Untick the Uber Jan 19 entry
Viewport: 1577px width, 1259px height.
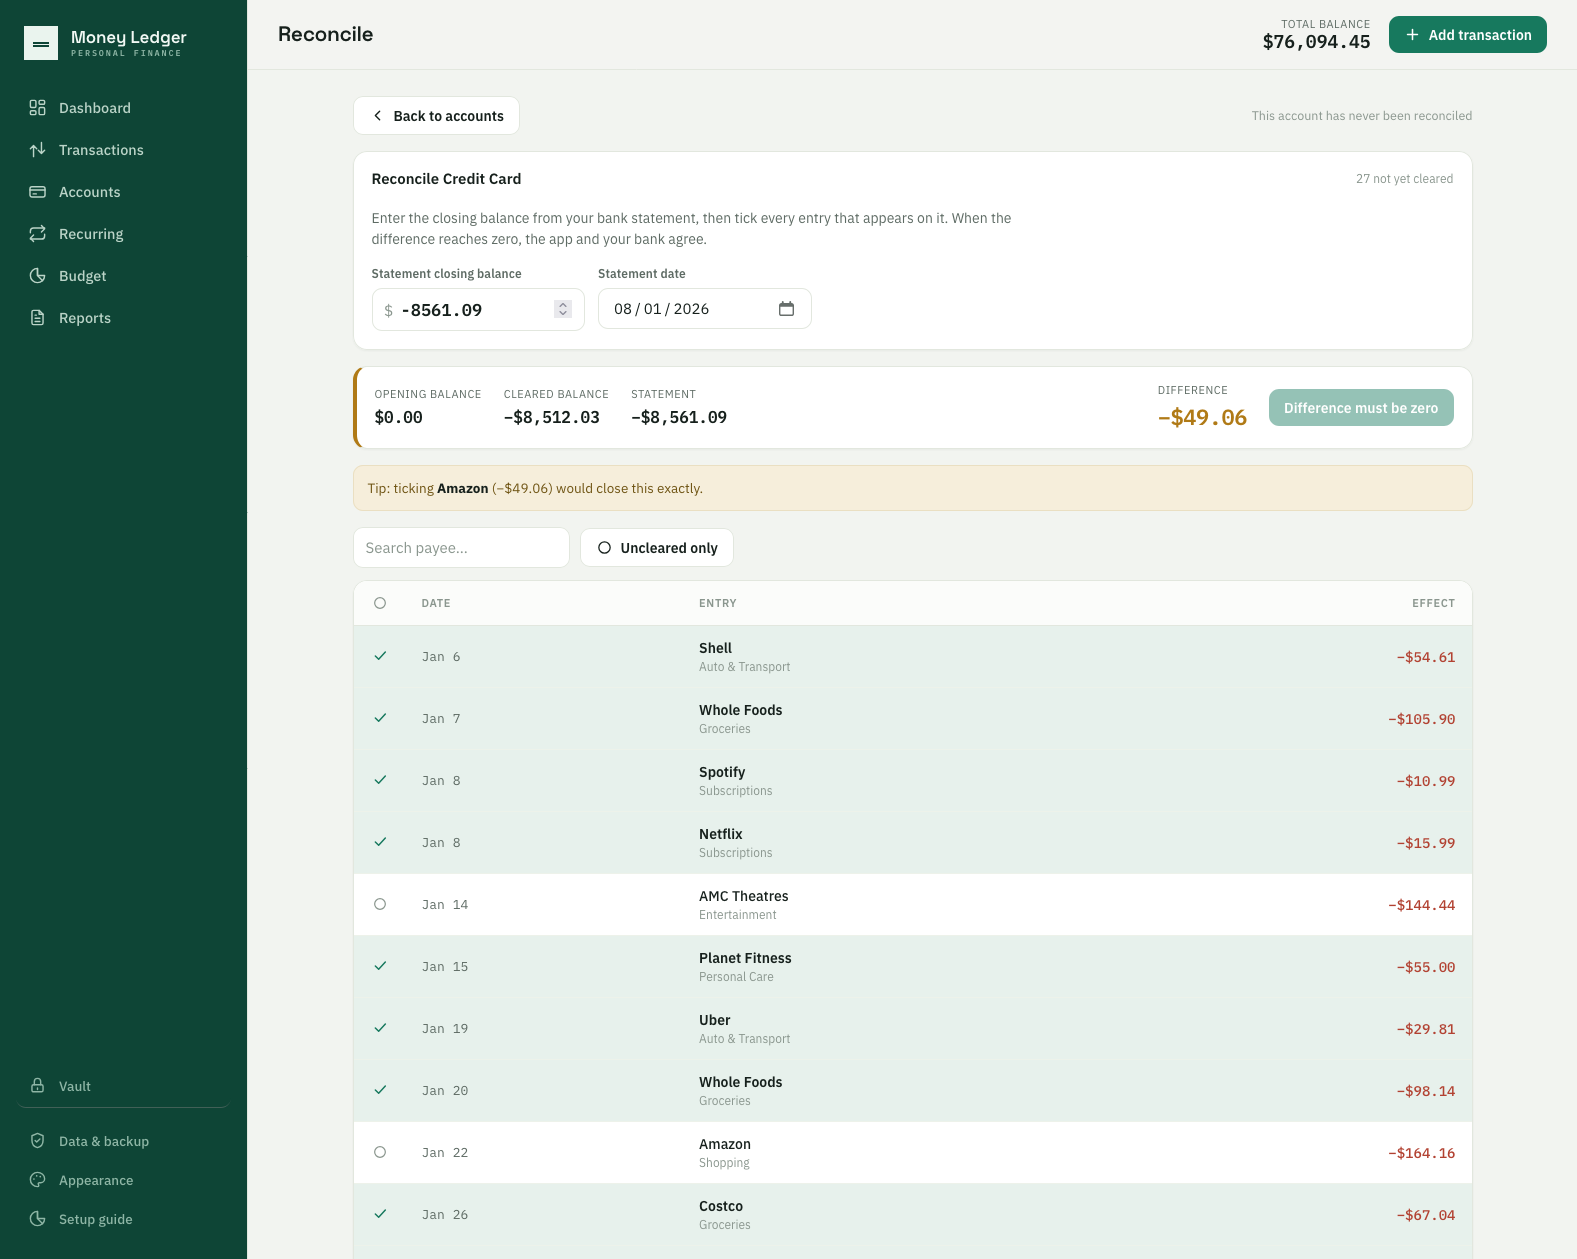380,1028
